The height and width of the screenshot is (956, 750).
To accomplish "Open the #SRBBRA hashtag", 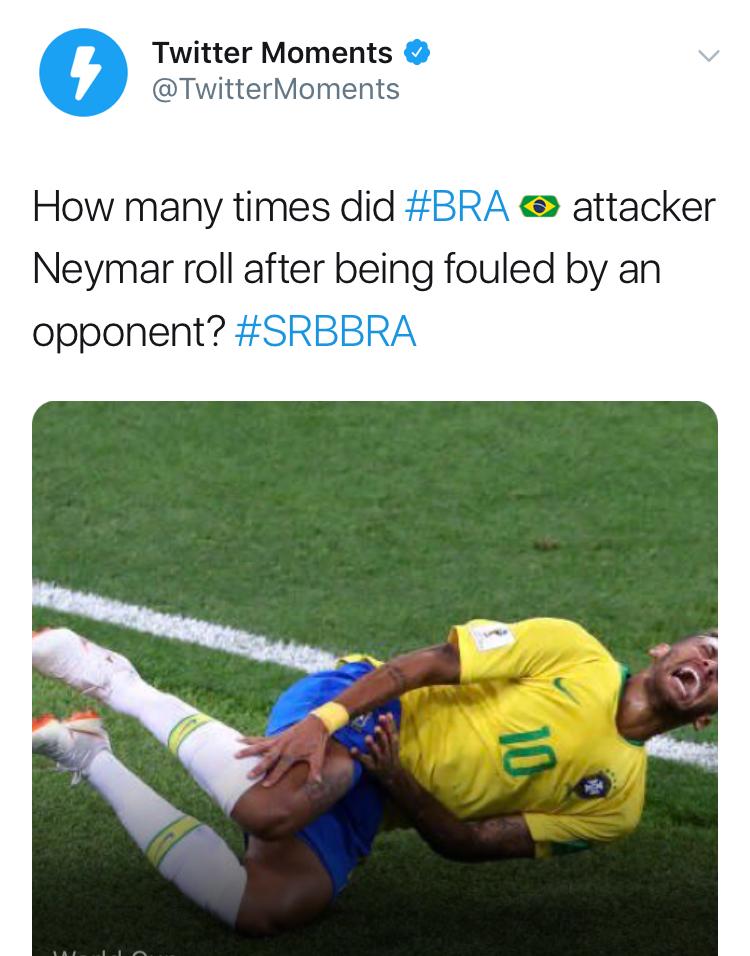I will coord(326,331).
